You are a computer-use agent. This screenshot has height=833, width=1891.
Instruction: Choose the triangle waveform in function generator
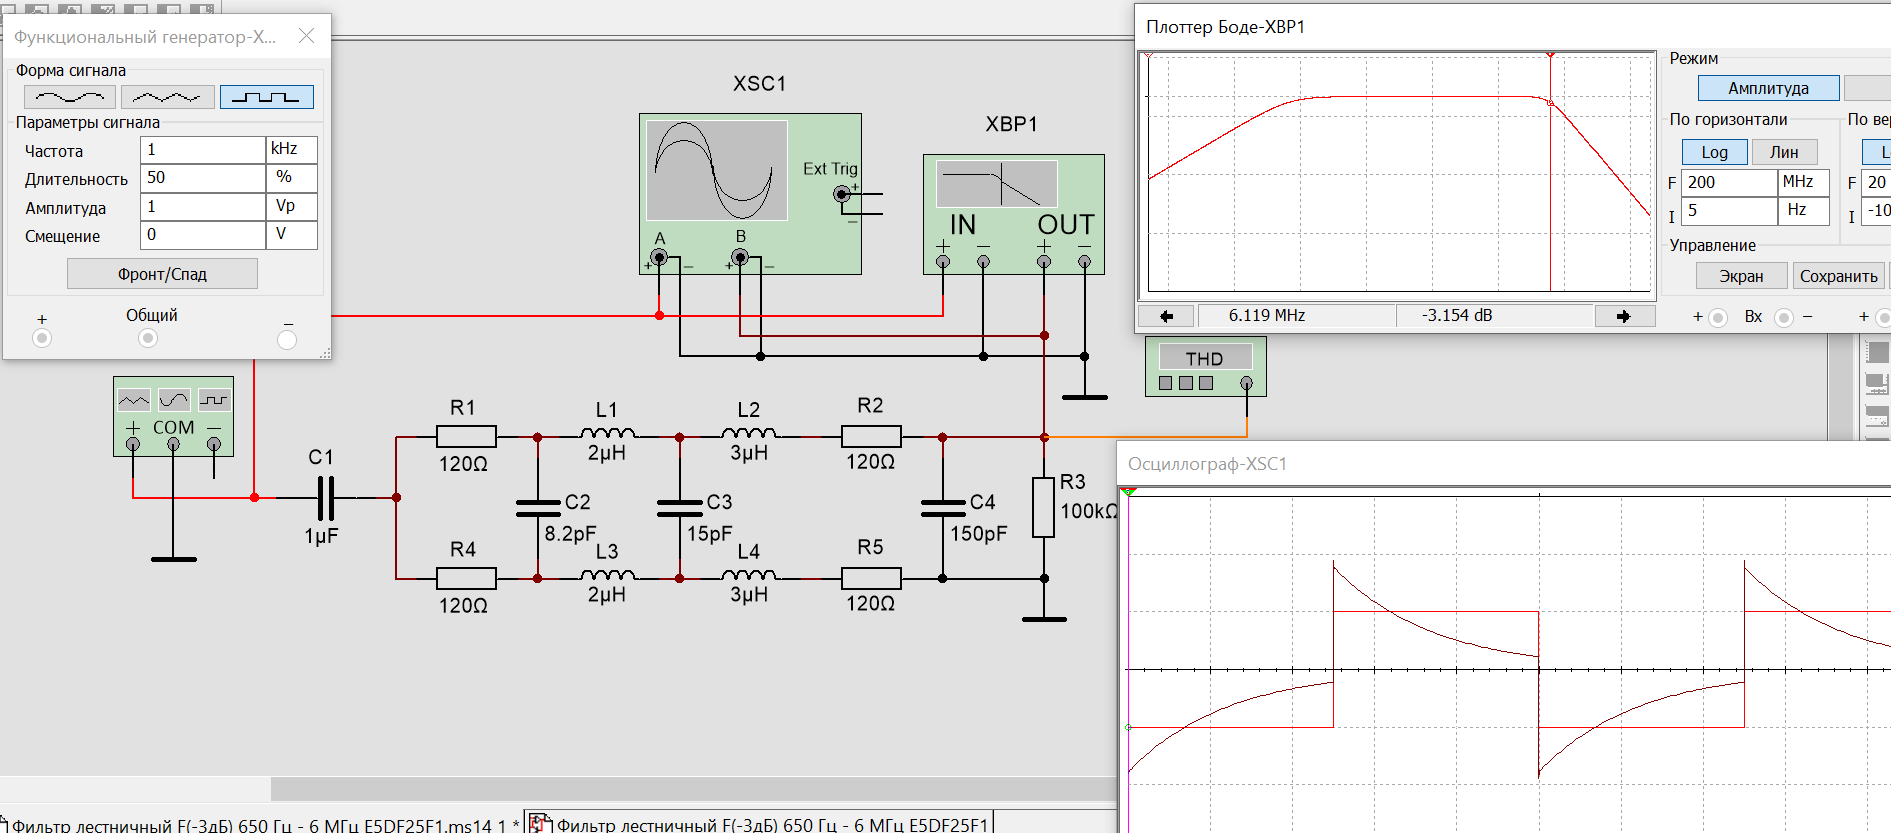(x=167, y=97)
